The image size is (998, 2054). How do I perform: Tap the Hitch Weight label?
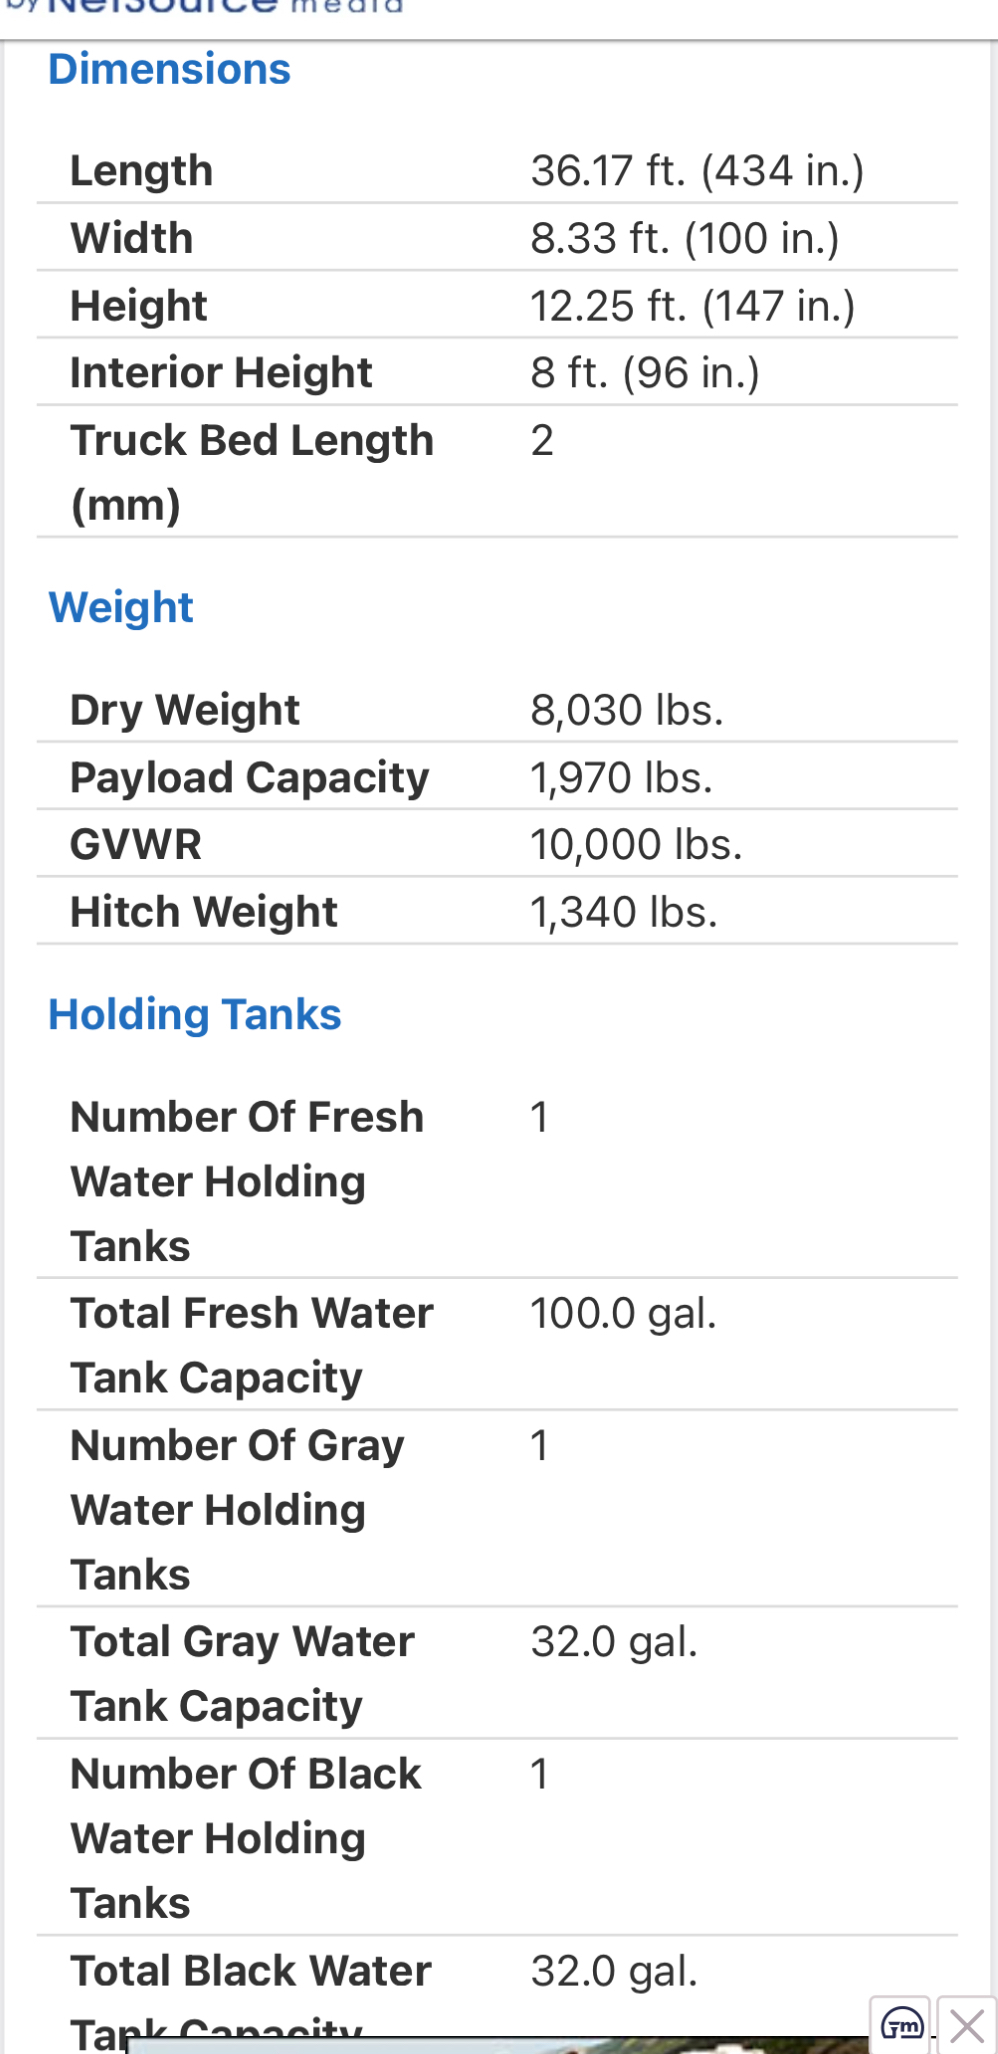tap(203, 911)
